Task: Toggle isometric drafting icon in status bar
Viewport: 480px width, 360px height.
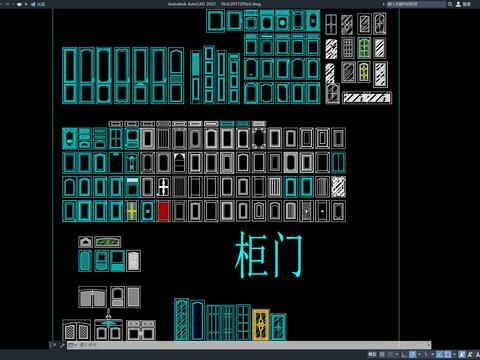Action: [425, 354]
